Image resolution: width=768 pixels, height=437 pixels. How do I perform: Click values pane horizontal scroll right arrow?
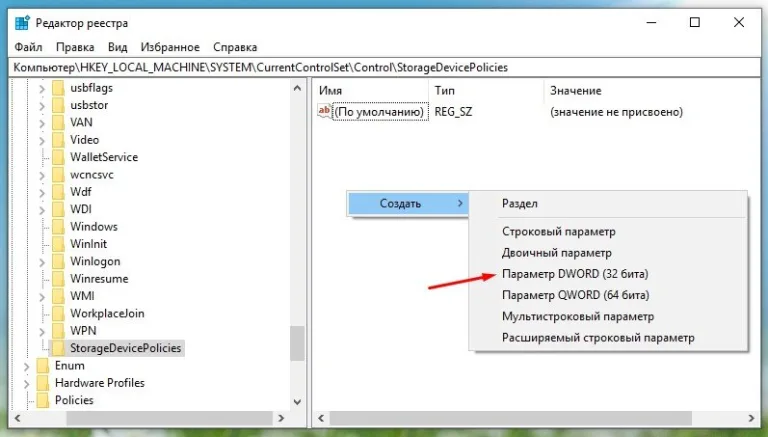click(751, 418)
